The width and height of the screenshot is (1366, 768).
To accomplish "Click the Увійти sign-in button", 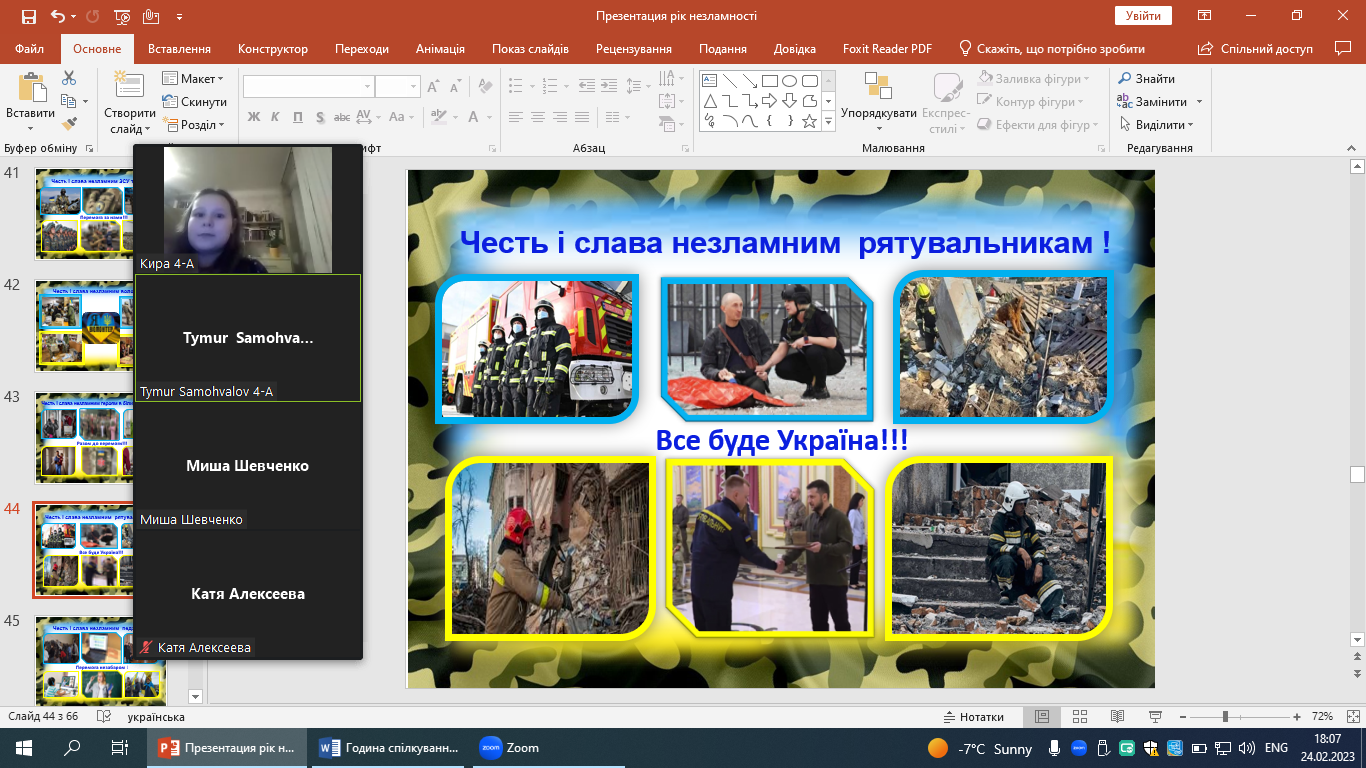I will pyautogui.click(x=1143, y=16).
